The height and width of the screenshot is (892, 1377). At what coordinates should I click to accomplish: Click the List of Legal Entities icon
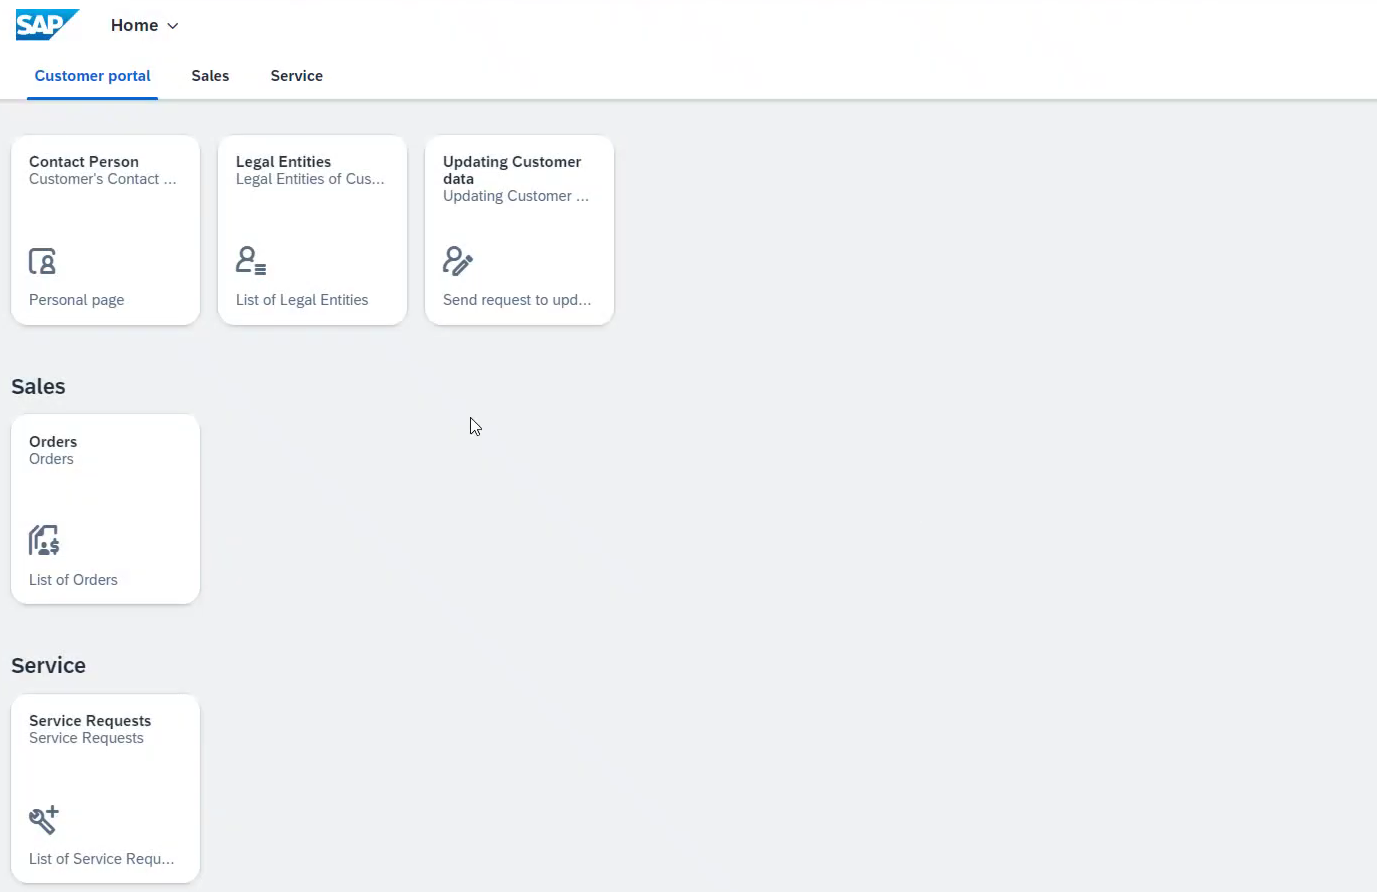pos(250,260)
